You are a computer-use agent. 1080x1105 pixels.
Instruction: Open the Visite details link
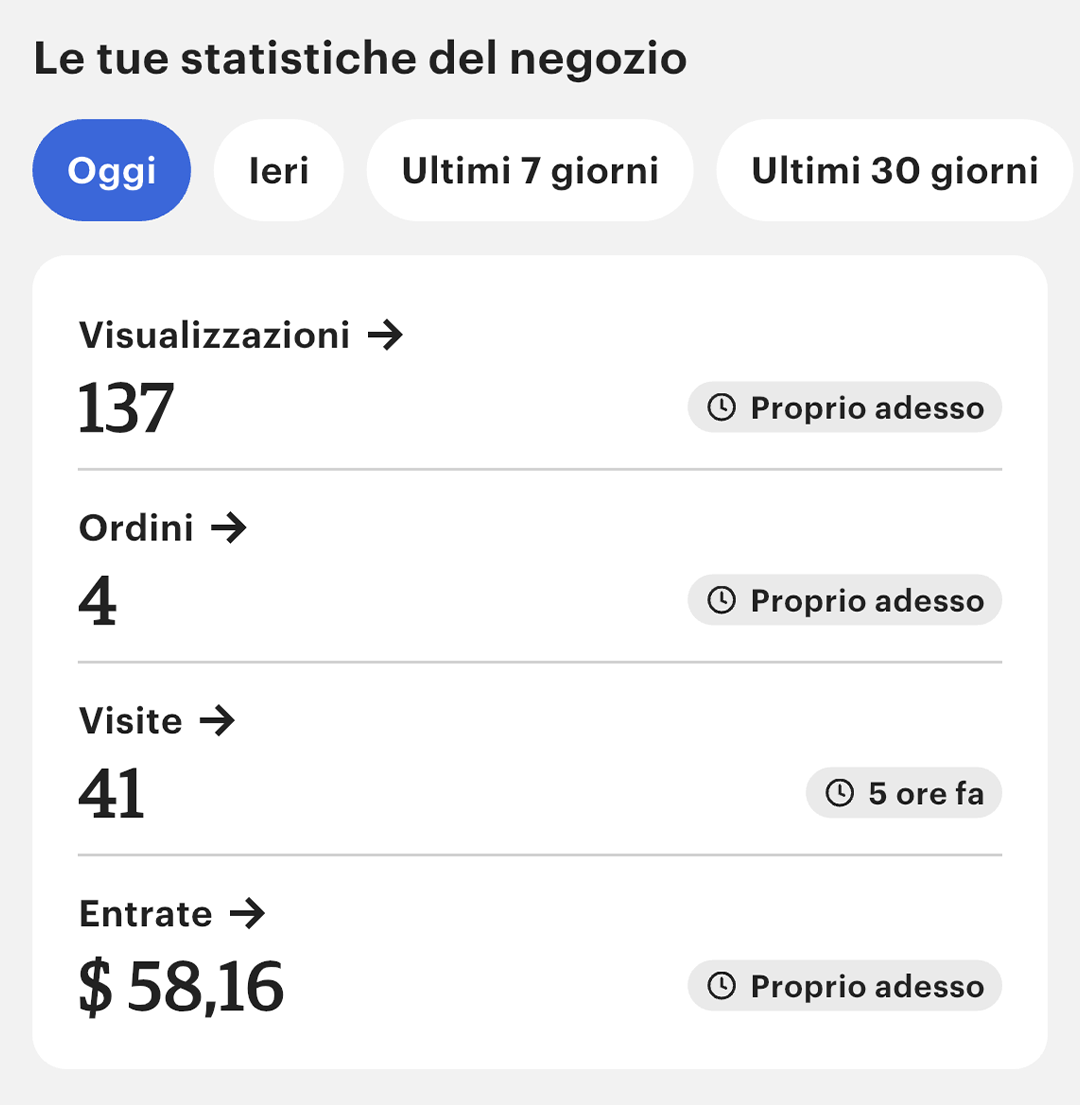pos(157,720)
